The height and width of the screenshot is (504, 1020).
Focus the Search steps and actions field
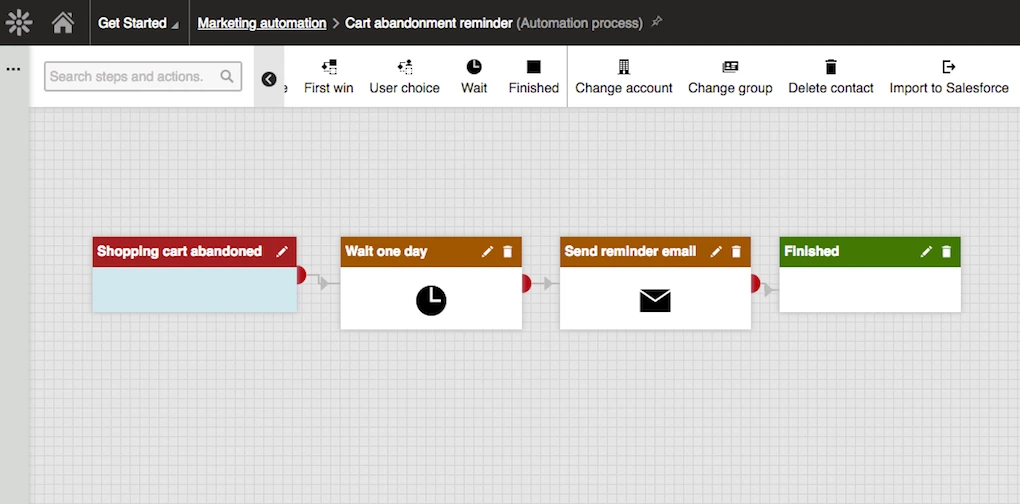tap(143, 76)
